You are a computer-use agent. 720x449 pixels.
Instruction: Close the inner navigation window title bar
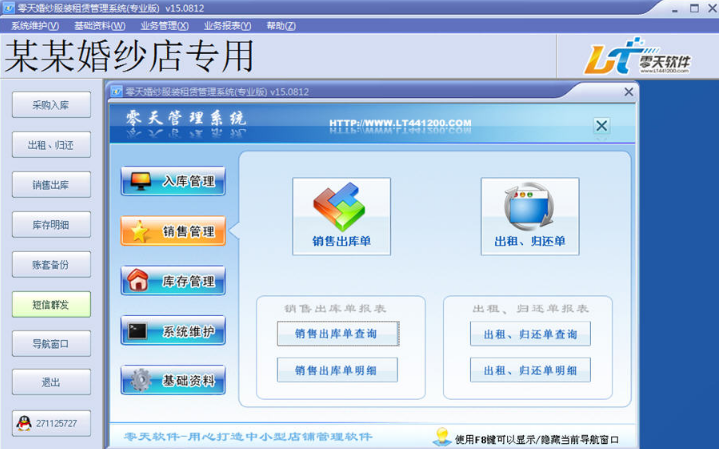(x=629, y=92)
